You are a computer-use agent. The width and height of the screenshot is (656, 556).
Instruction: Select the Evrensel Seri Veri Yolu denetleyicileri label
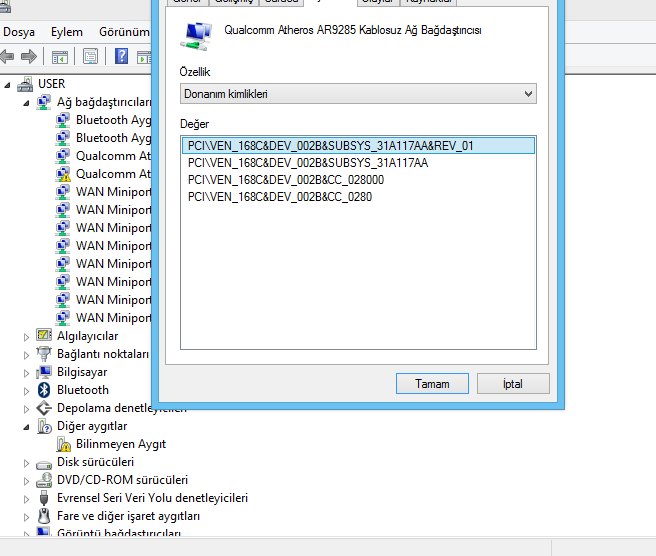pos(152,498)
